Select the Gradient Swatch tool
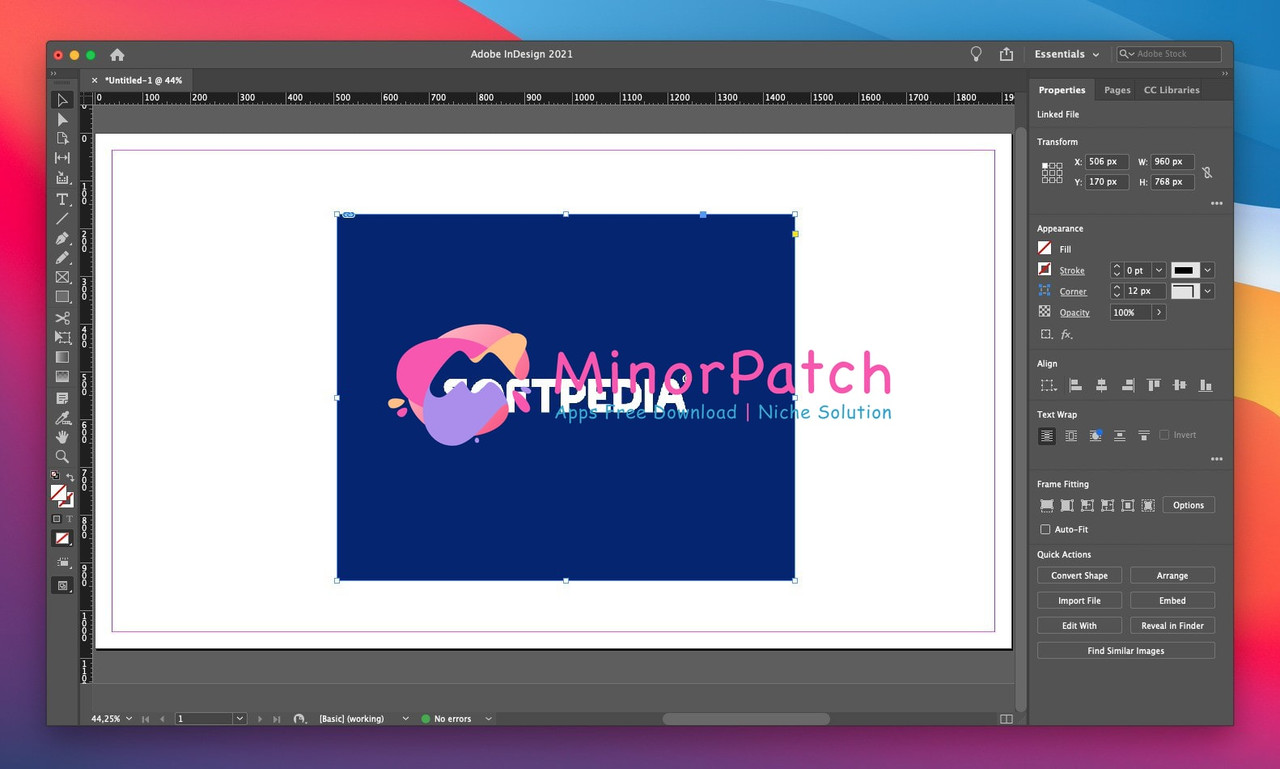The width and height of the screenshot is (1280, 769). pos(62,357)
